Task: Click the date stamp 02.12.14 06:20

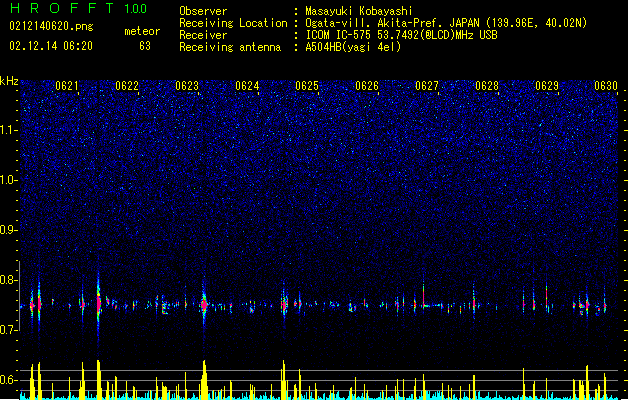Action: pos(51,46)
